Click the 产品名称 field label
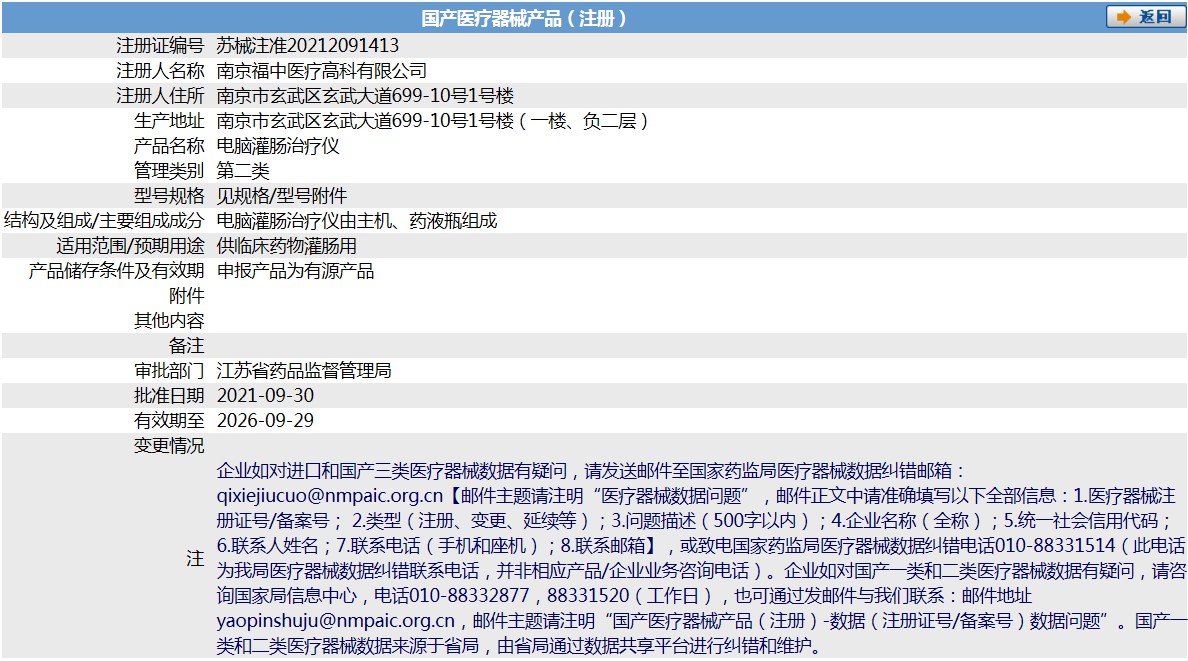Image resolution: width=1188 pixels, height=661 pixels. coord(169,146)
